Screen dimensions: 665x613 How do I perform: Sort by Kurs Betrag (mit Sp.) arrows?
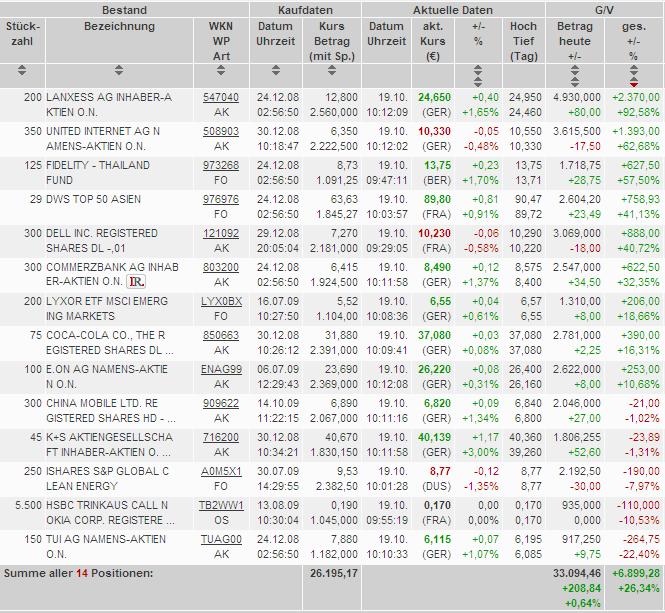pos(332,70)
